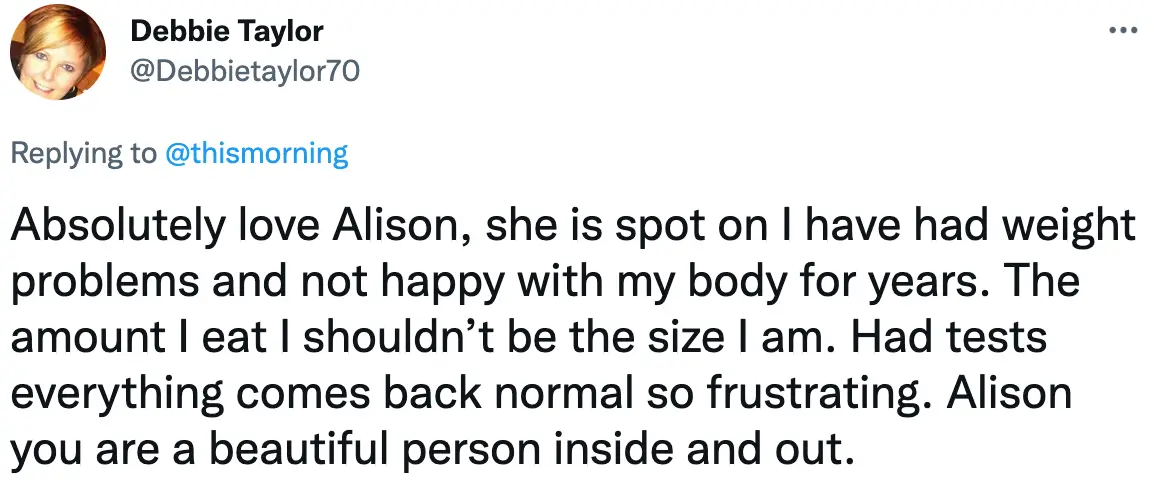
Task: Open the Debbie Taylor display name link
Action: (227, 32)
